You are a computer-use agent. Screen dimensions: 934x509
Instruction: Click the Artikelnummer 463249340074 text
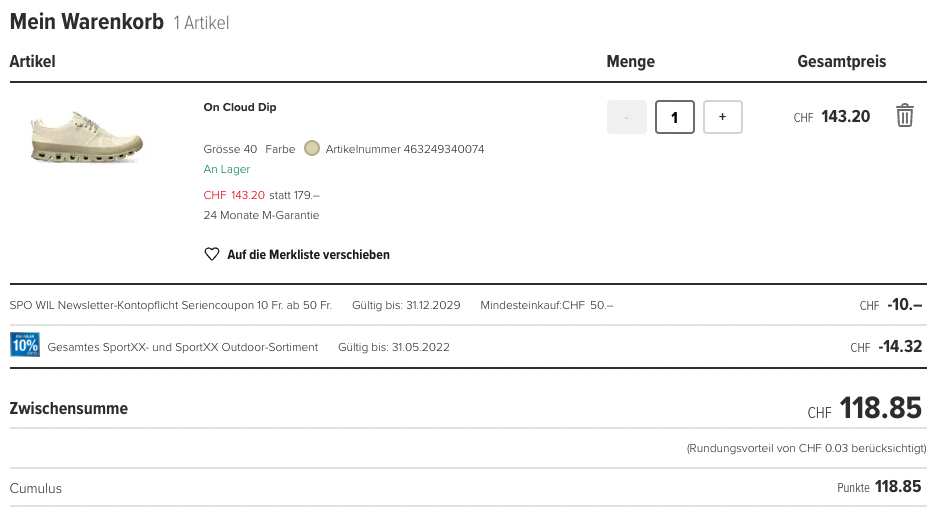(x=405, y=149)
